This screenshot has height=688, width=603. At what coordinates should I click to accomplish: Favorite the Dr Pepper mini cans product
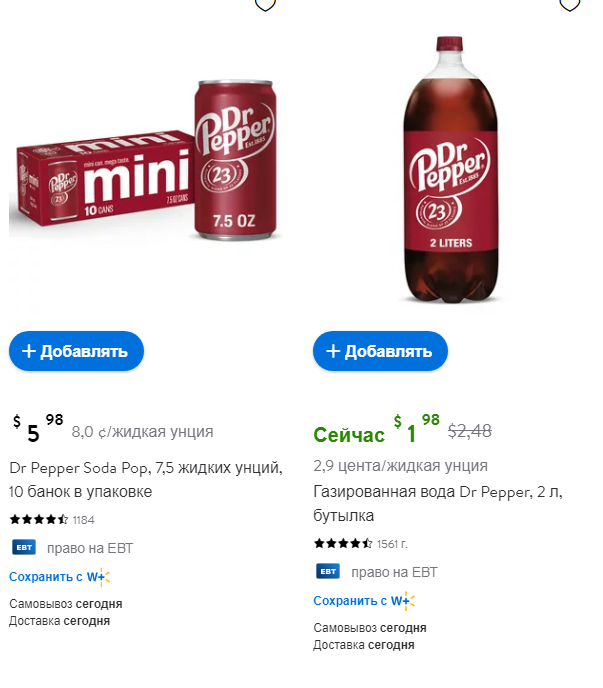264,4
